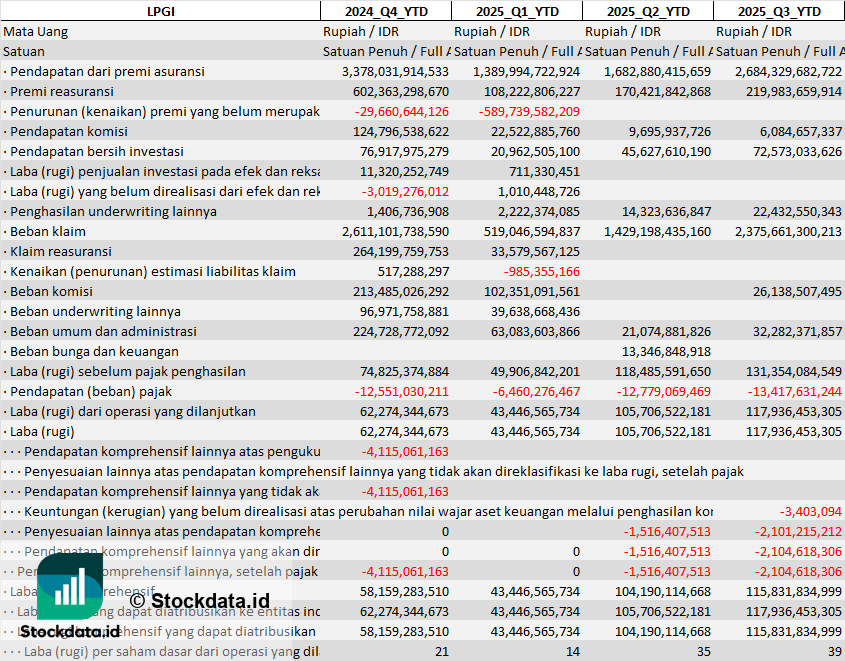Select the Beban klaim row label

coord(46,231)
